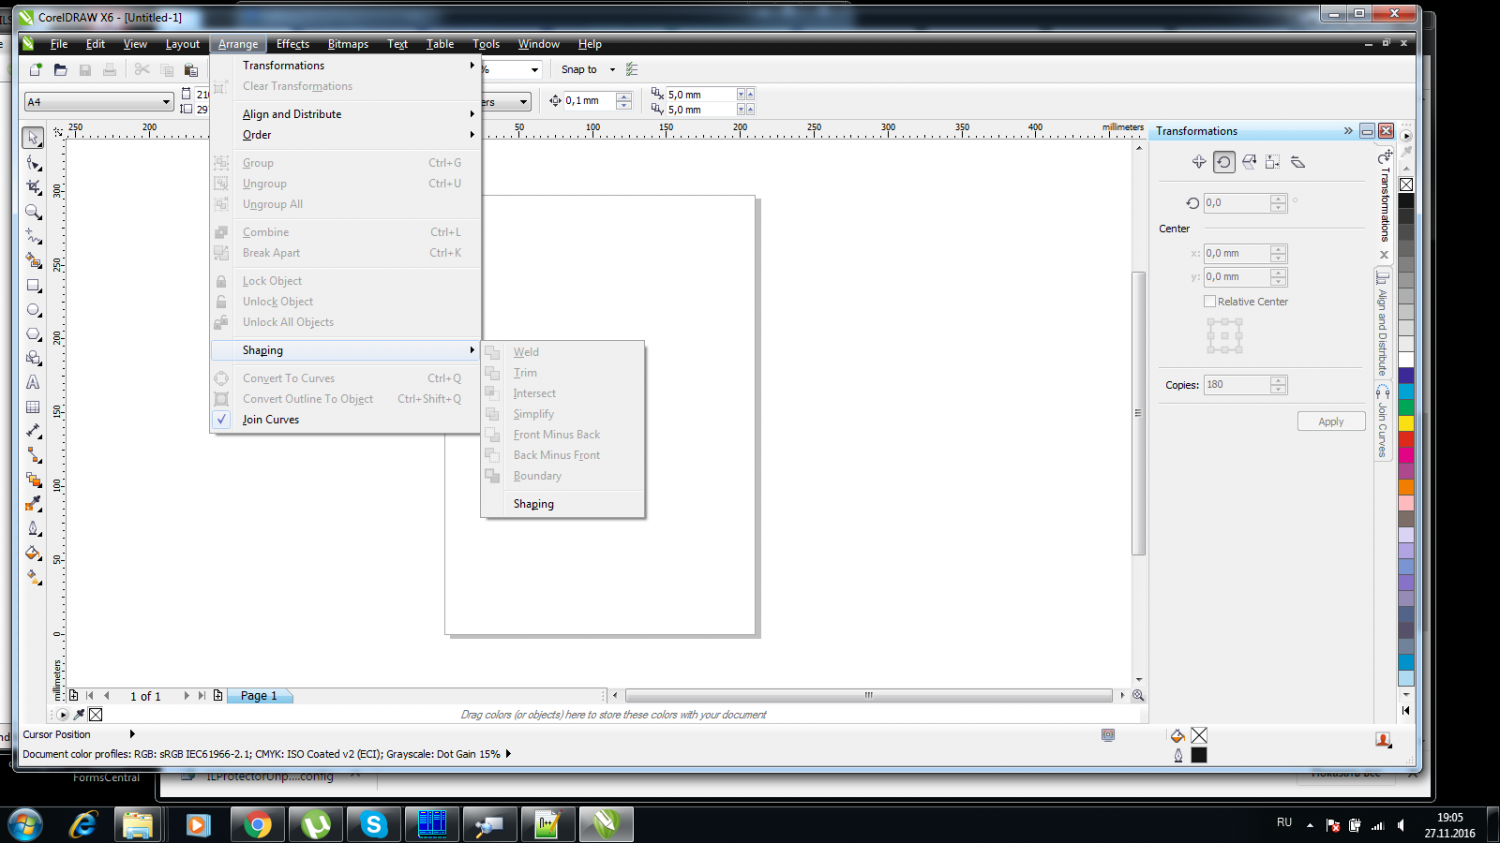
Task: Expand the Align and Distribute submenu
Action: pyautogui.click(x=346, y=114)
